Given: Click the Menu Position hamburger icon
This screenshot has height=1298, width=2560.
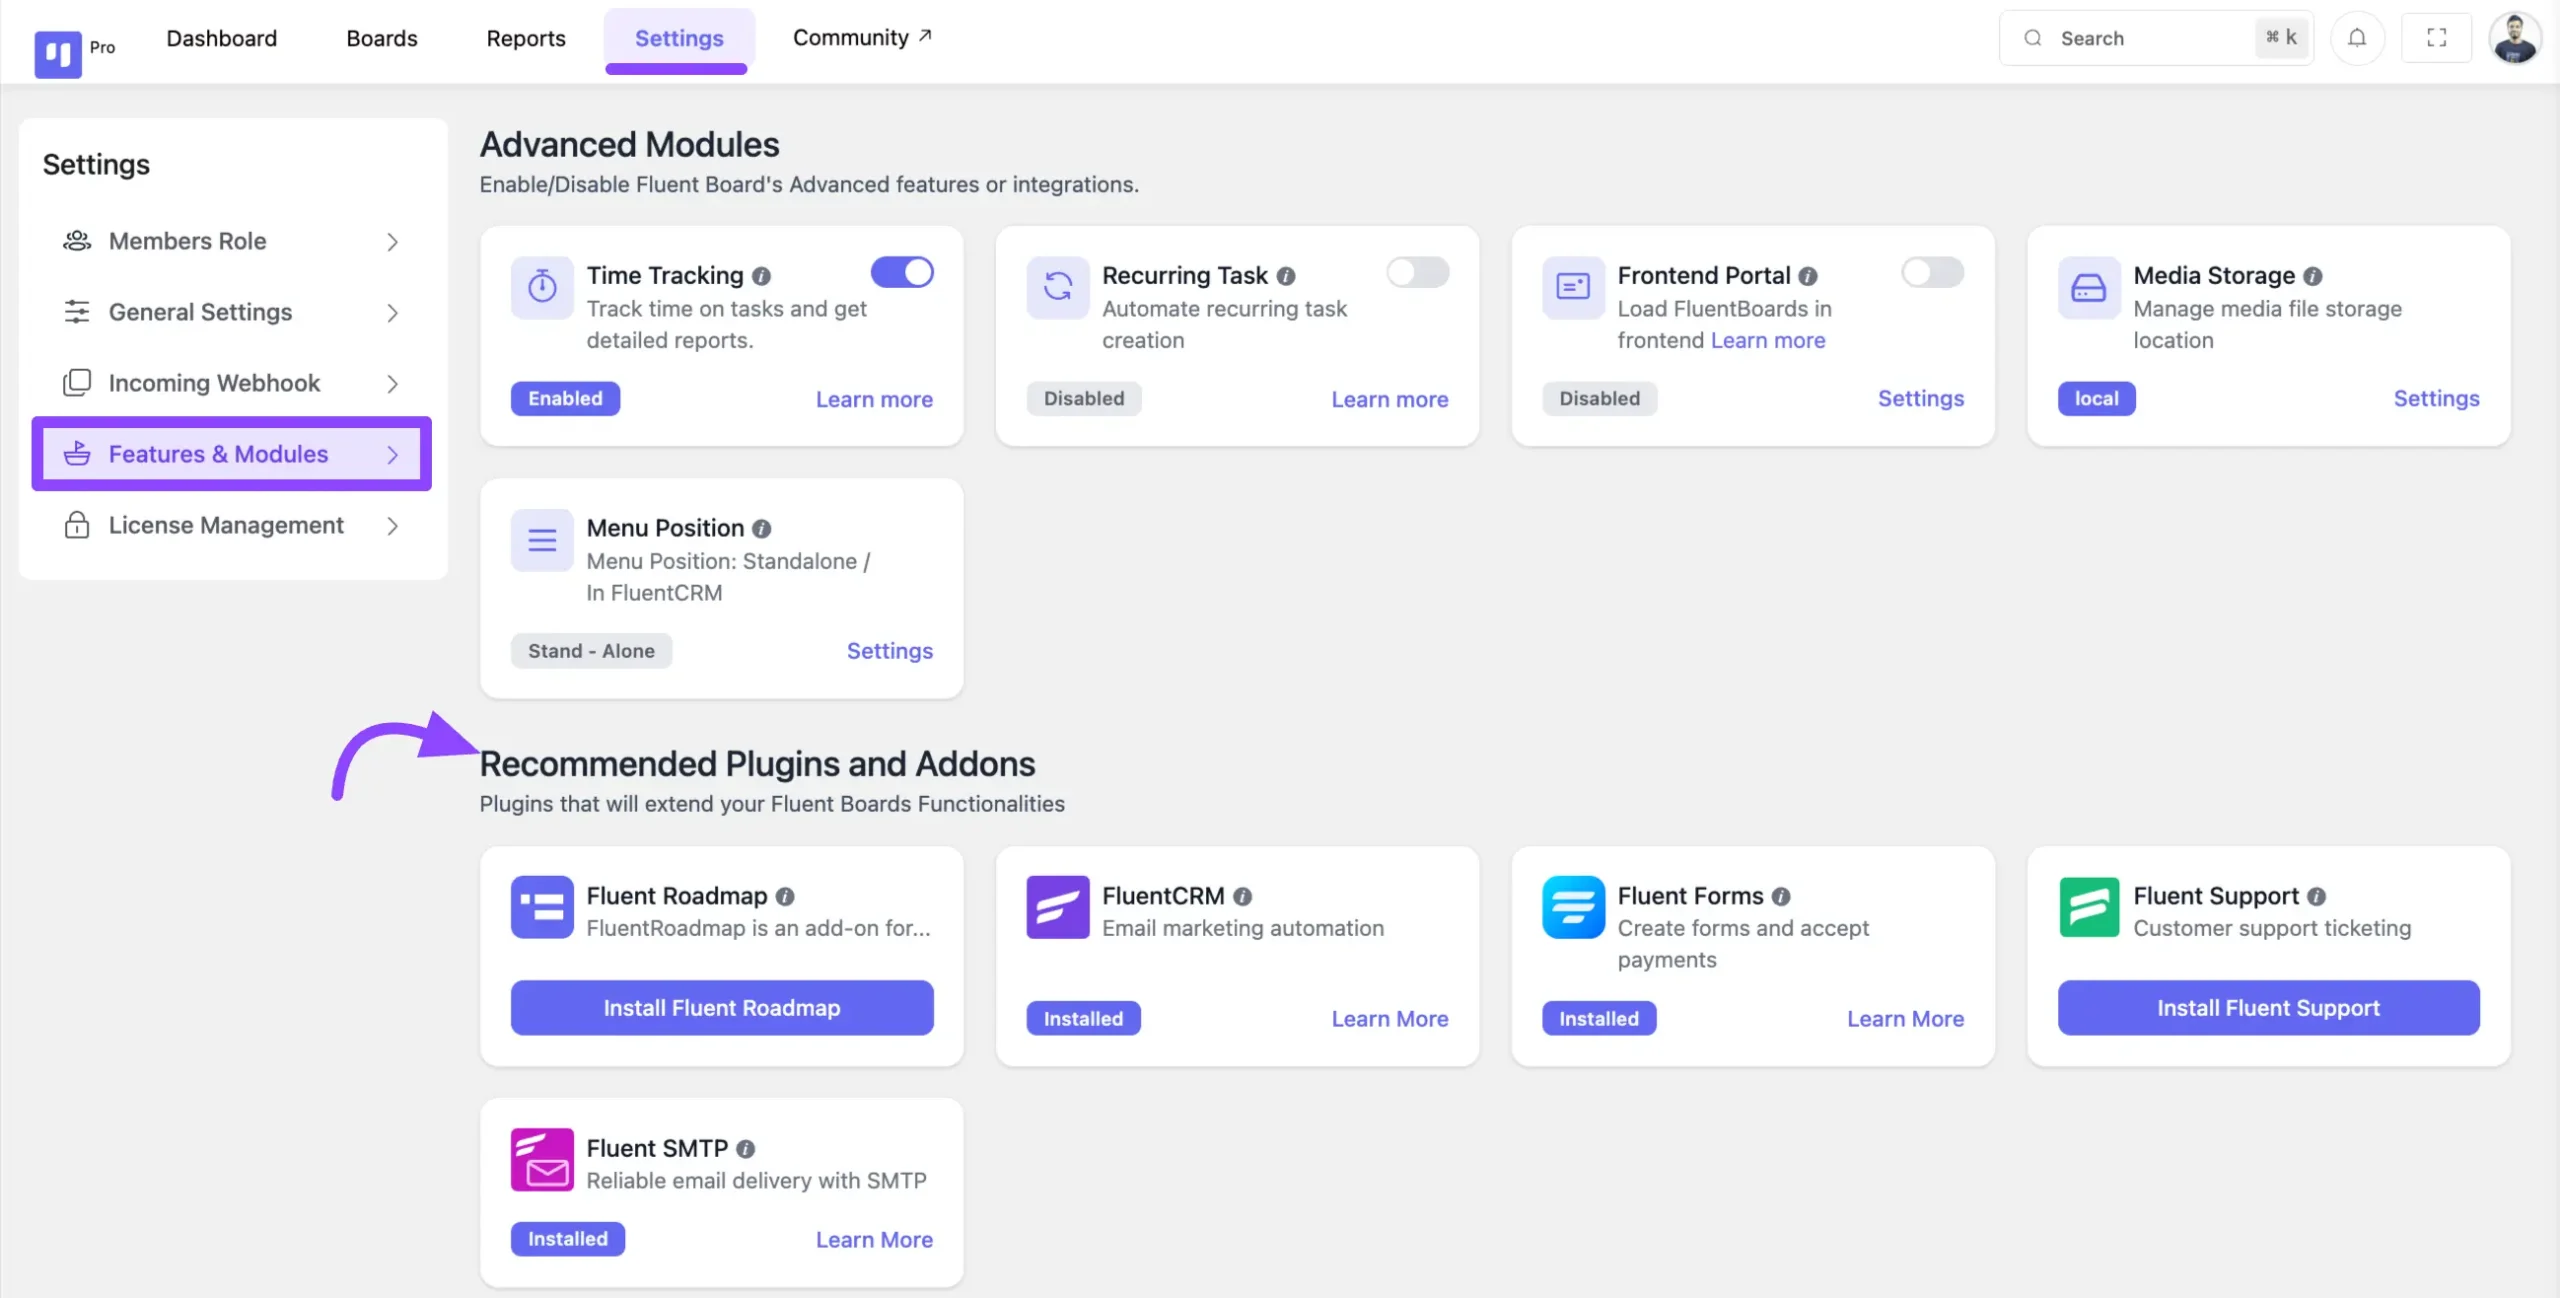Looking at the screenshot, I should 542,540.
